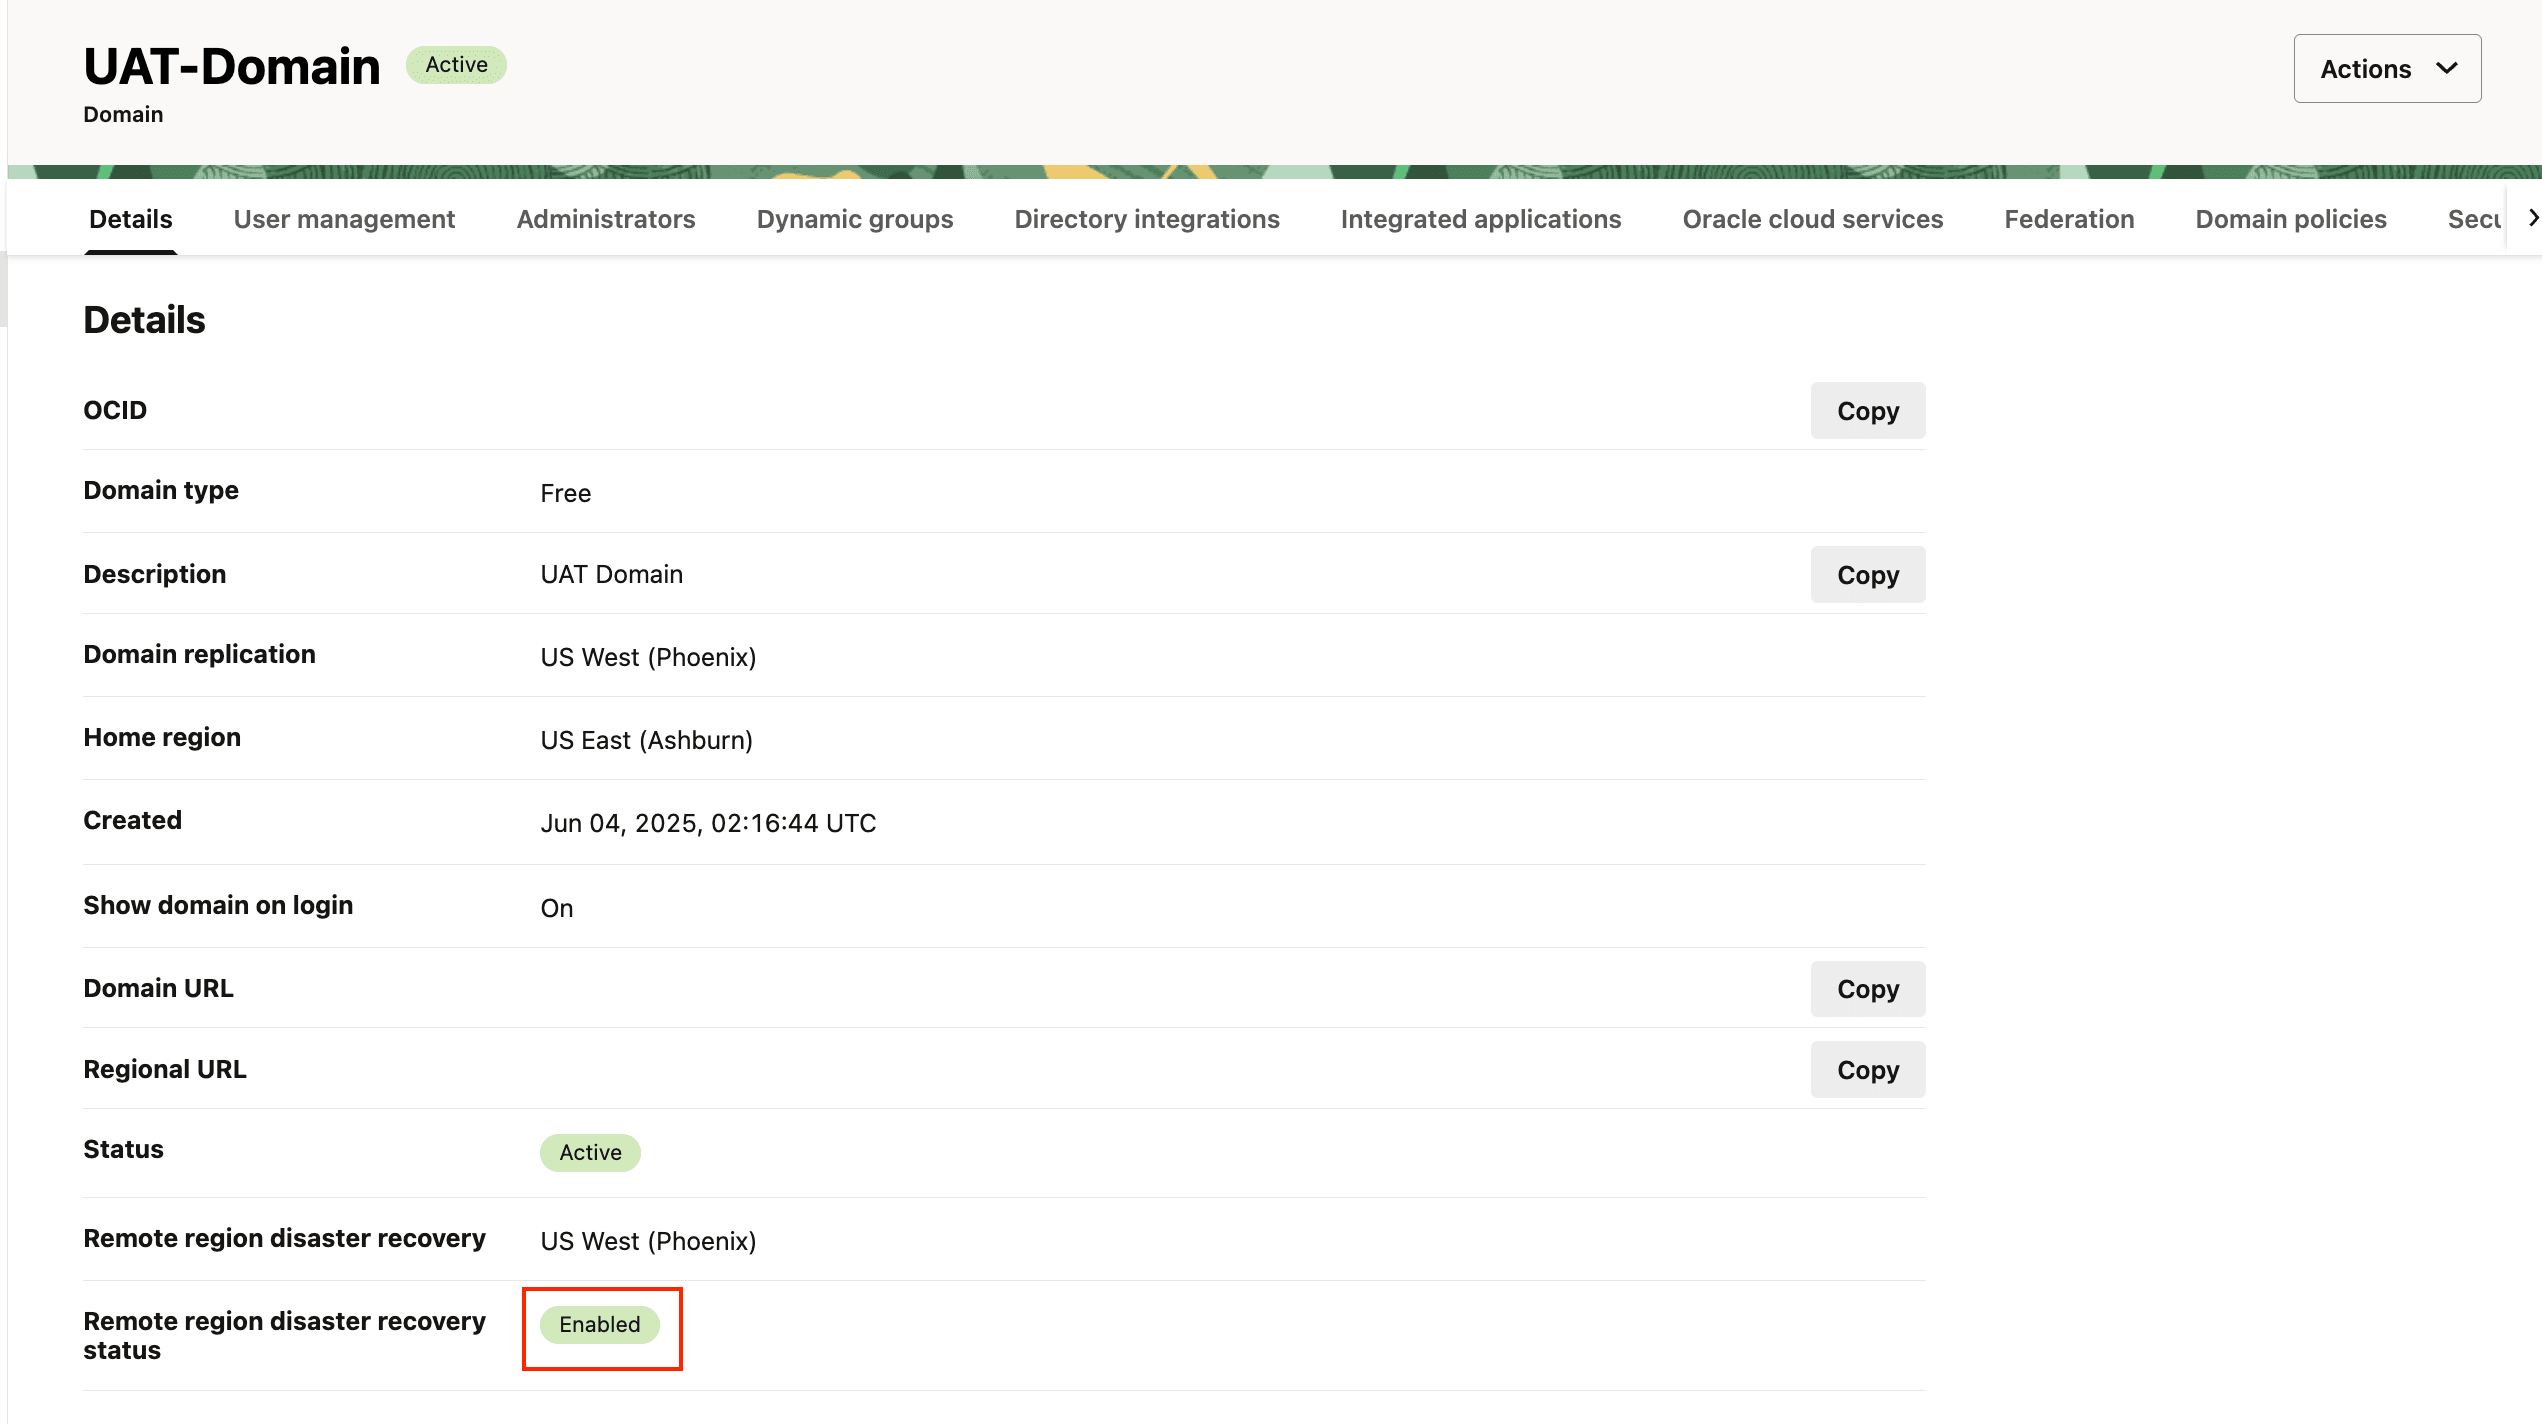The width and height of the screenshot is (2542, 1424).
Task: Click the Details tab
Action: click(x=131, y=219)
